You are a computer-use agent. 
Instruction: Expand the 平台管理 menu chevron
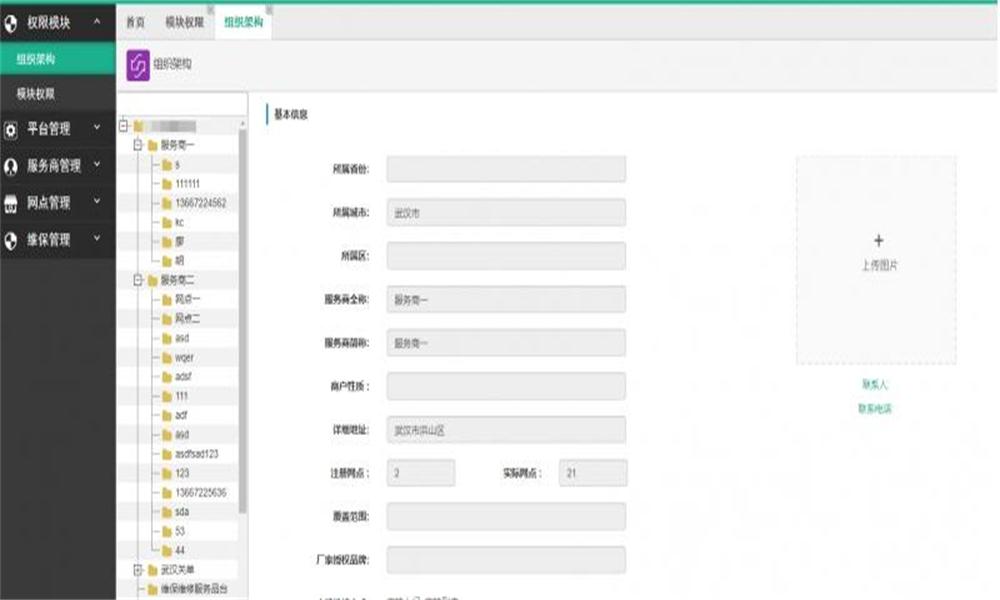(x=97, y=128)
